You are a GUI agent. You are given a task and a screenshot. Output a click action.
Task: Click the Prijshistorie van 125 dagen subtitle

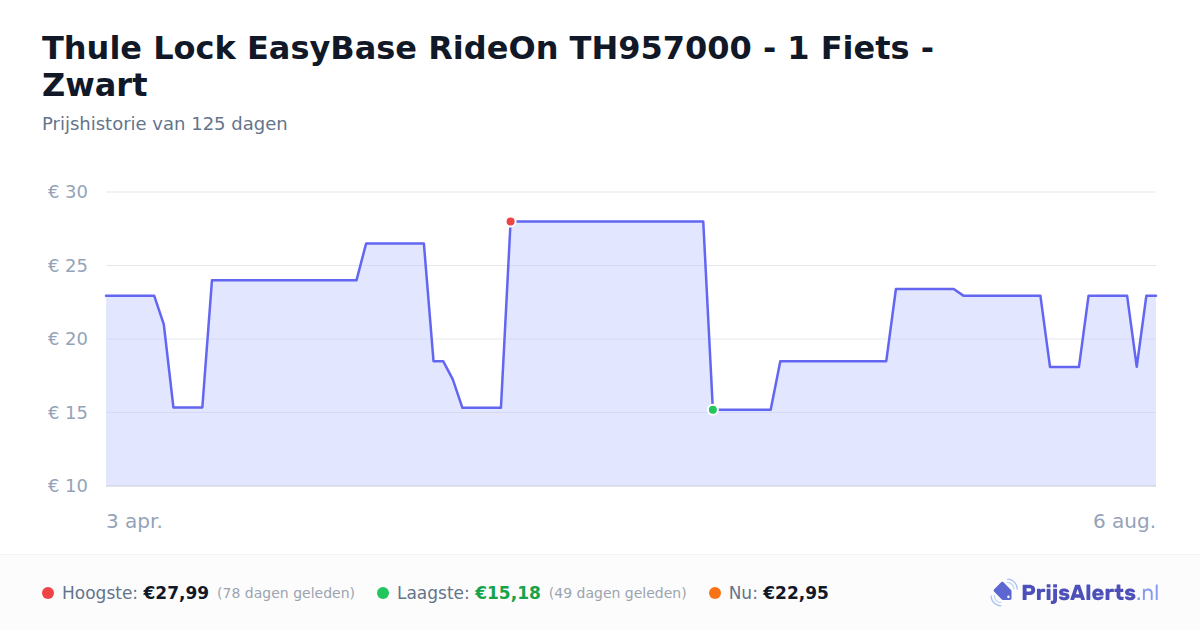165,124
